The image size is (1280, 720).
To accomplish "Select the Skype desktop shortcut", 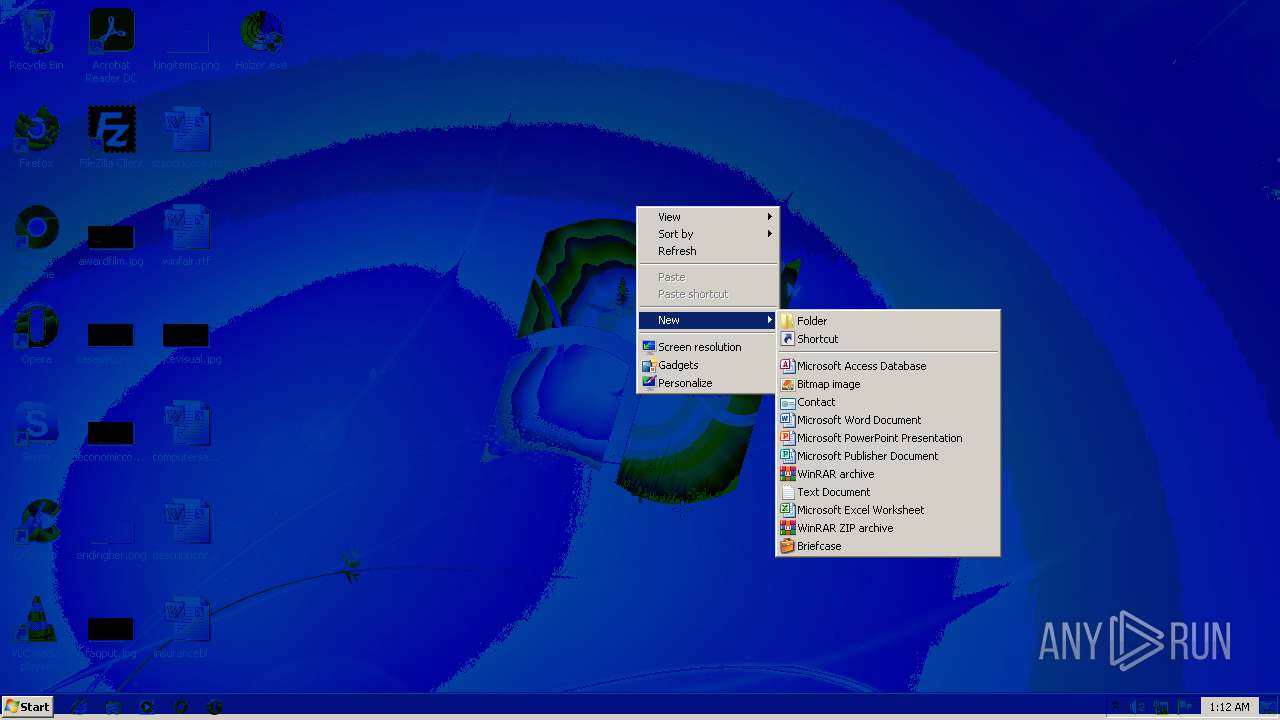I will pyautogui.click(x=36, y=432).
